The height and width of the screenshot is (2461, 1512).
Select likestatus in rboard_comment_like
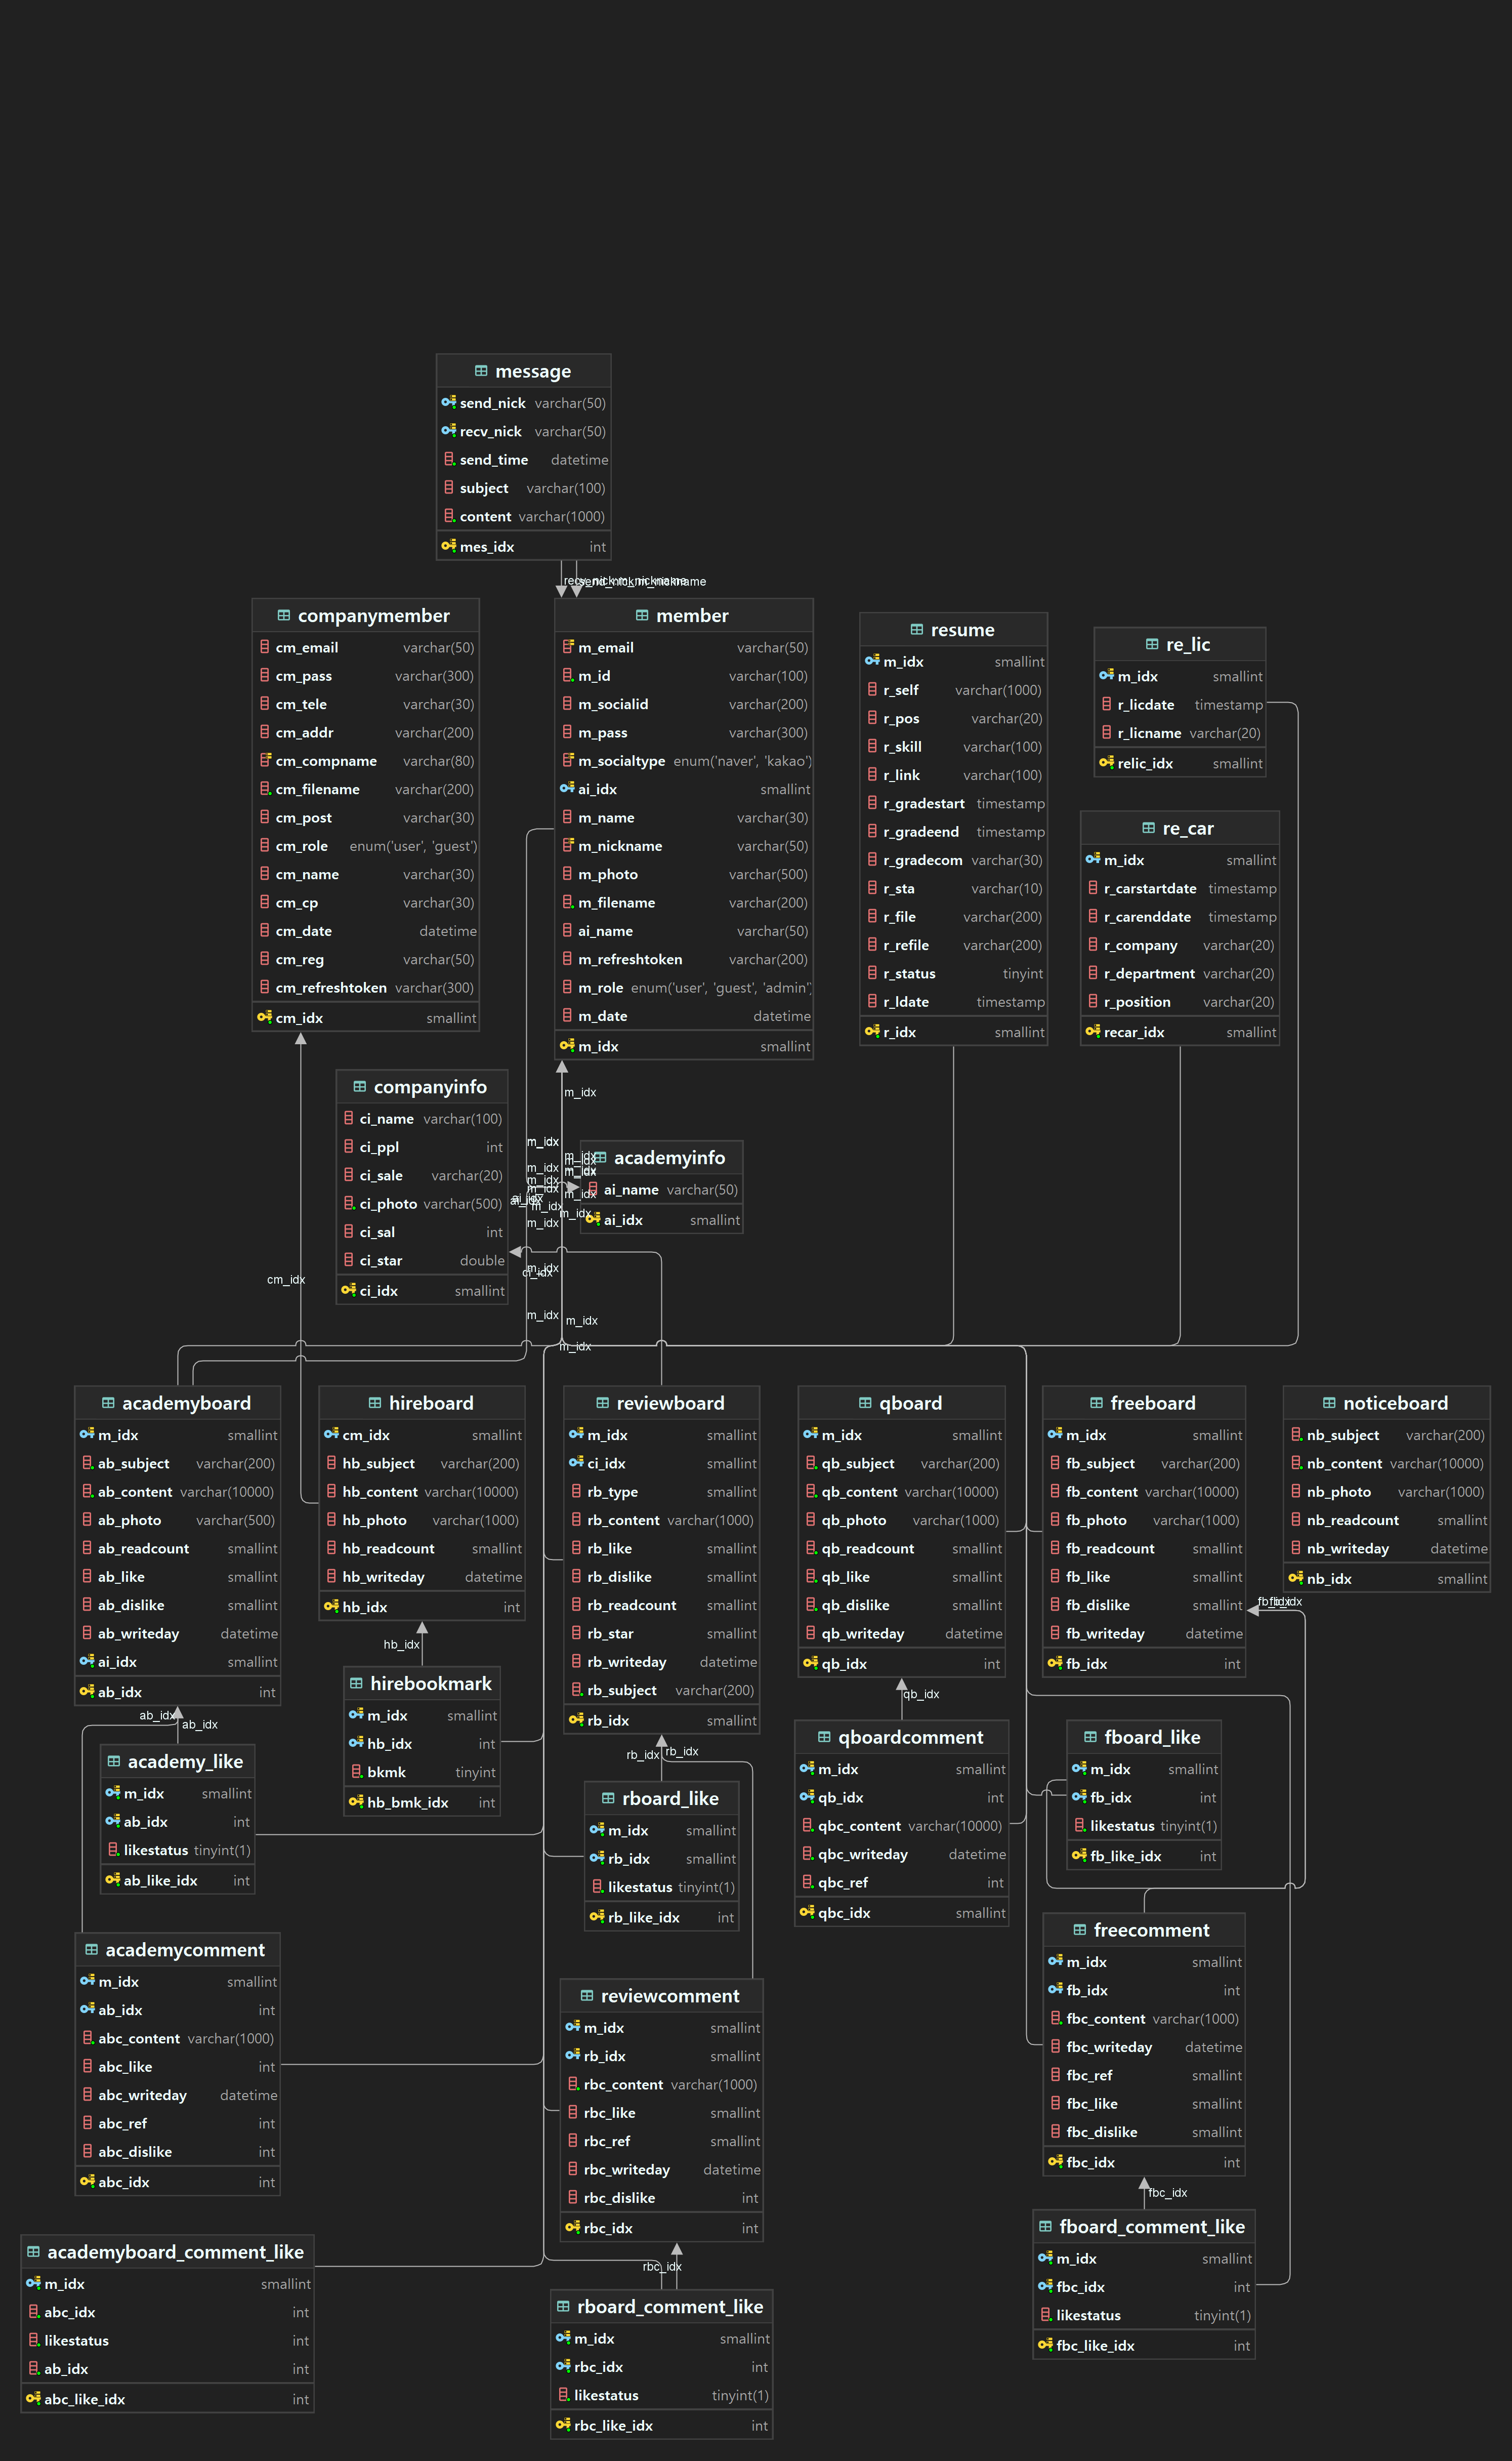pyautogui.click(x=606, y=2394)
